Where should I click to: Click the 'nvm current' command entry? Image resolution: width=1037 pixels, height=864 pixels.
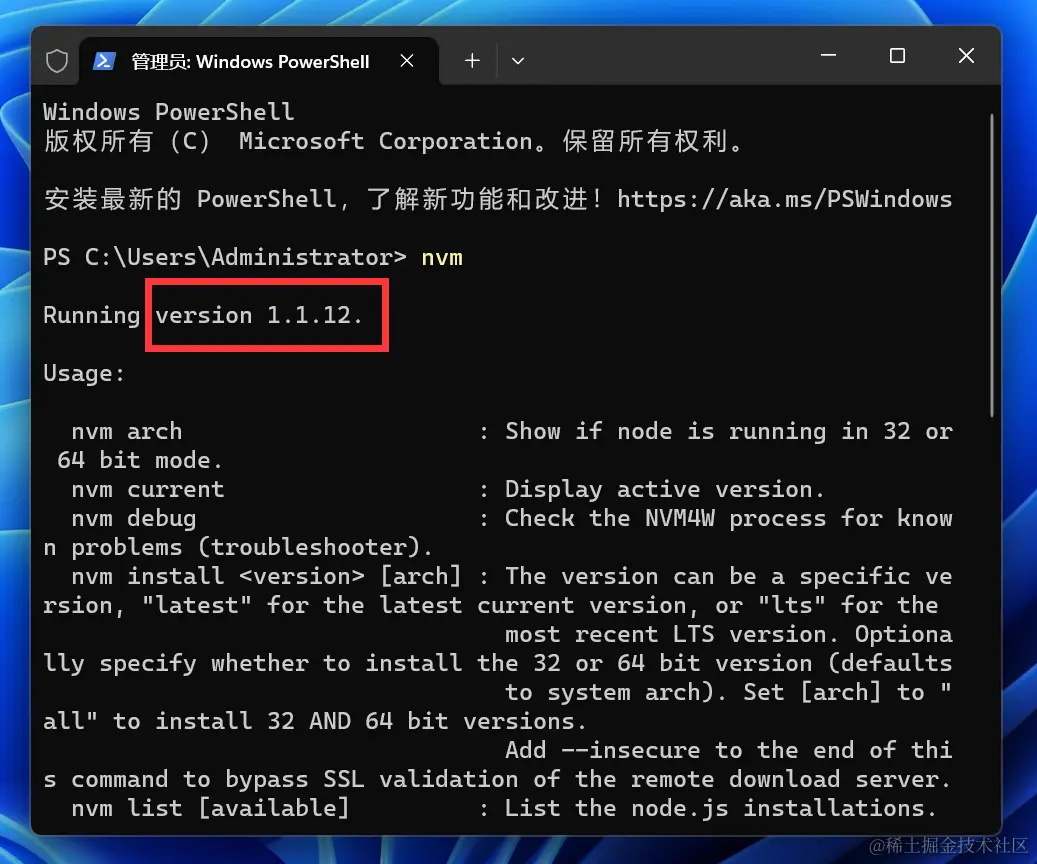[148, 490]
